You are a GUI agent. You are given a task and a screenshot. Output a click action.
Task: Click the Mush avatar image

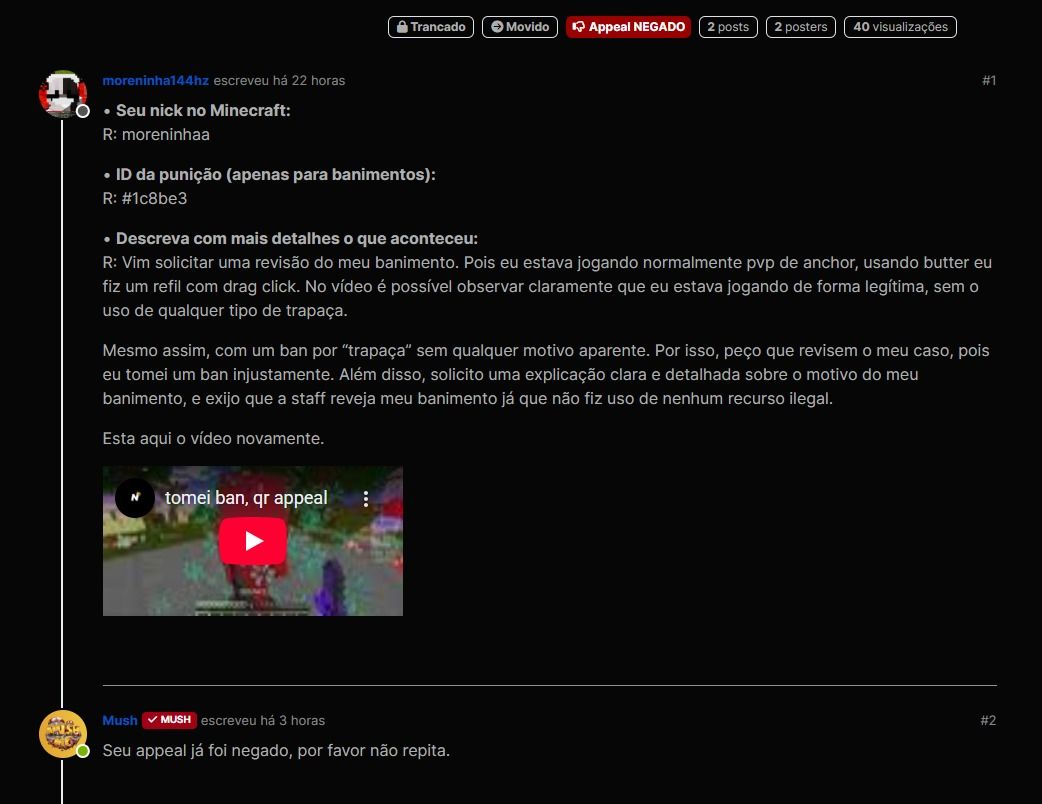[x=63, y=734]
